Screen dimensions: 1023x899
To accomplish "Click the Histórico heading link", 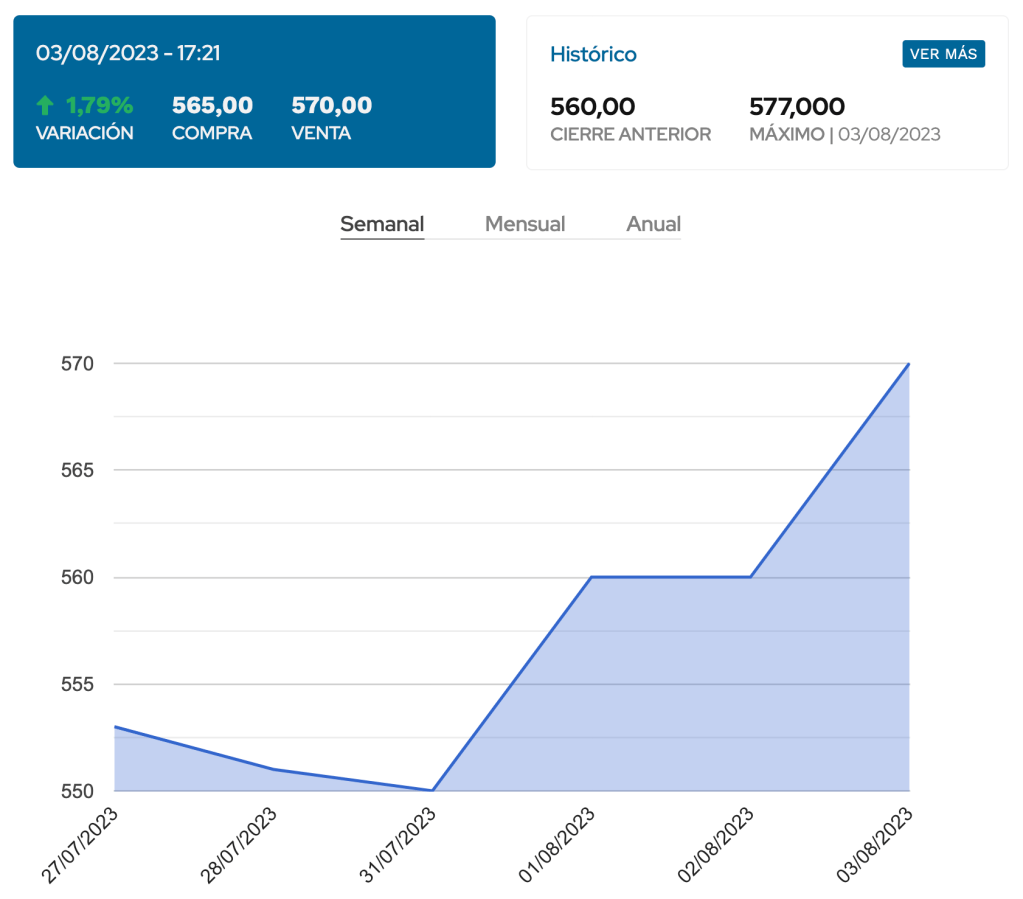I will point(593,54).
